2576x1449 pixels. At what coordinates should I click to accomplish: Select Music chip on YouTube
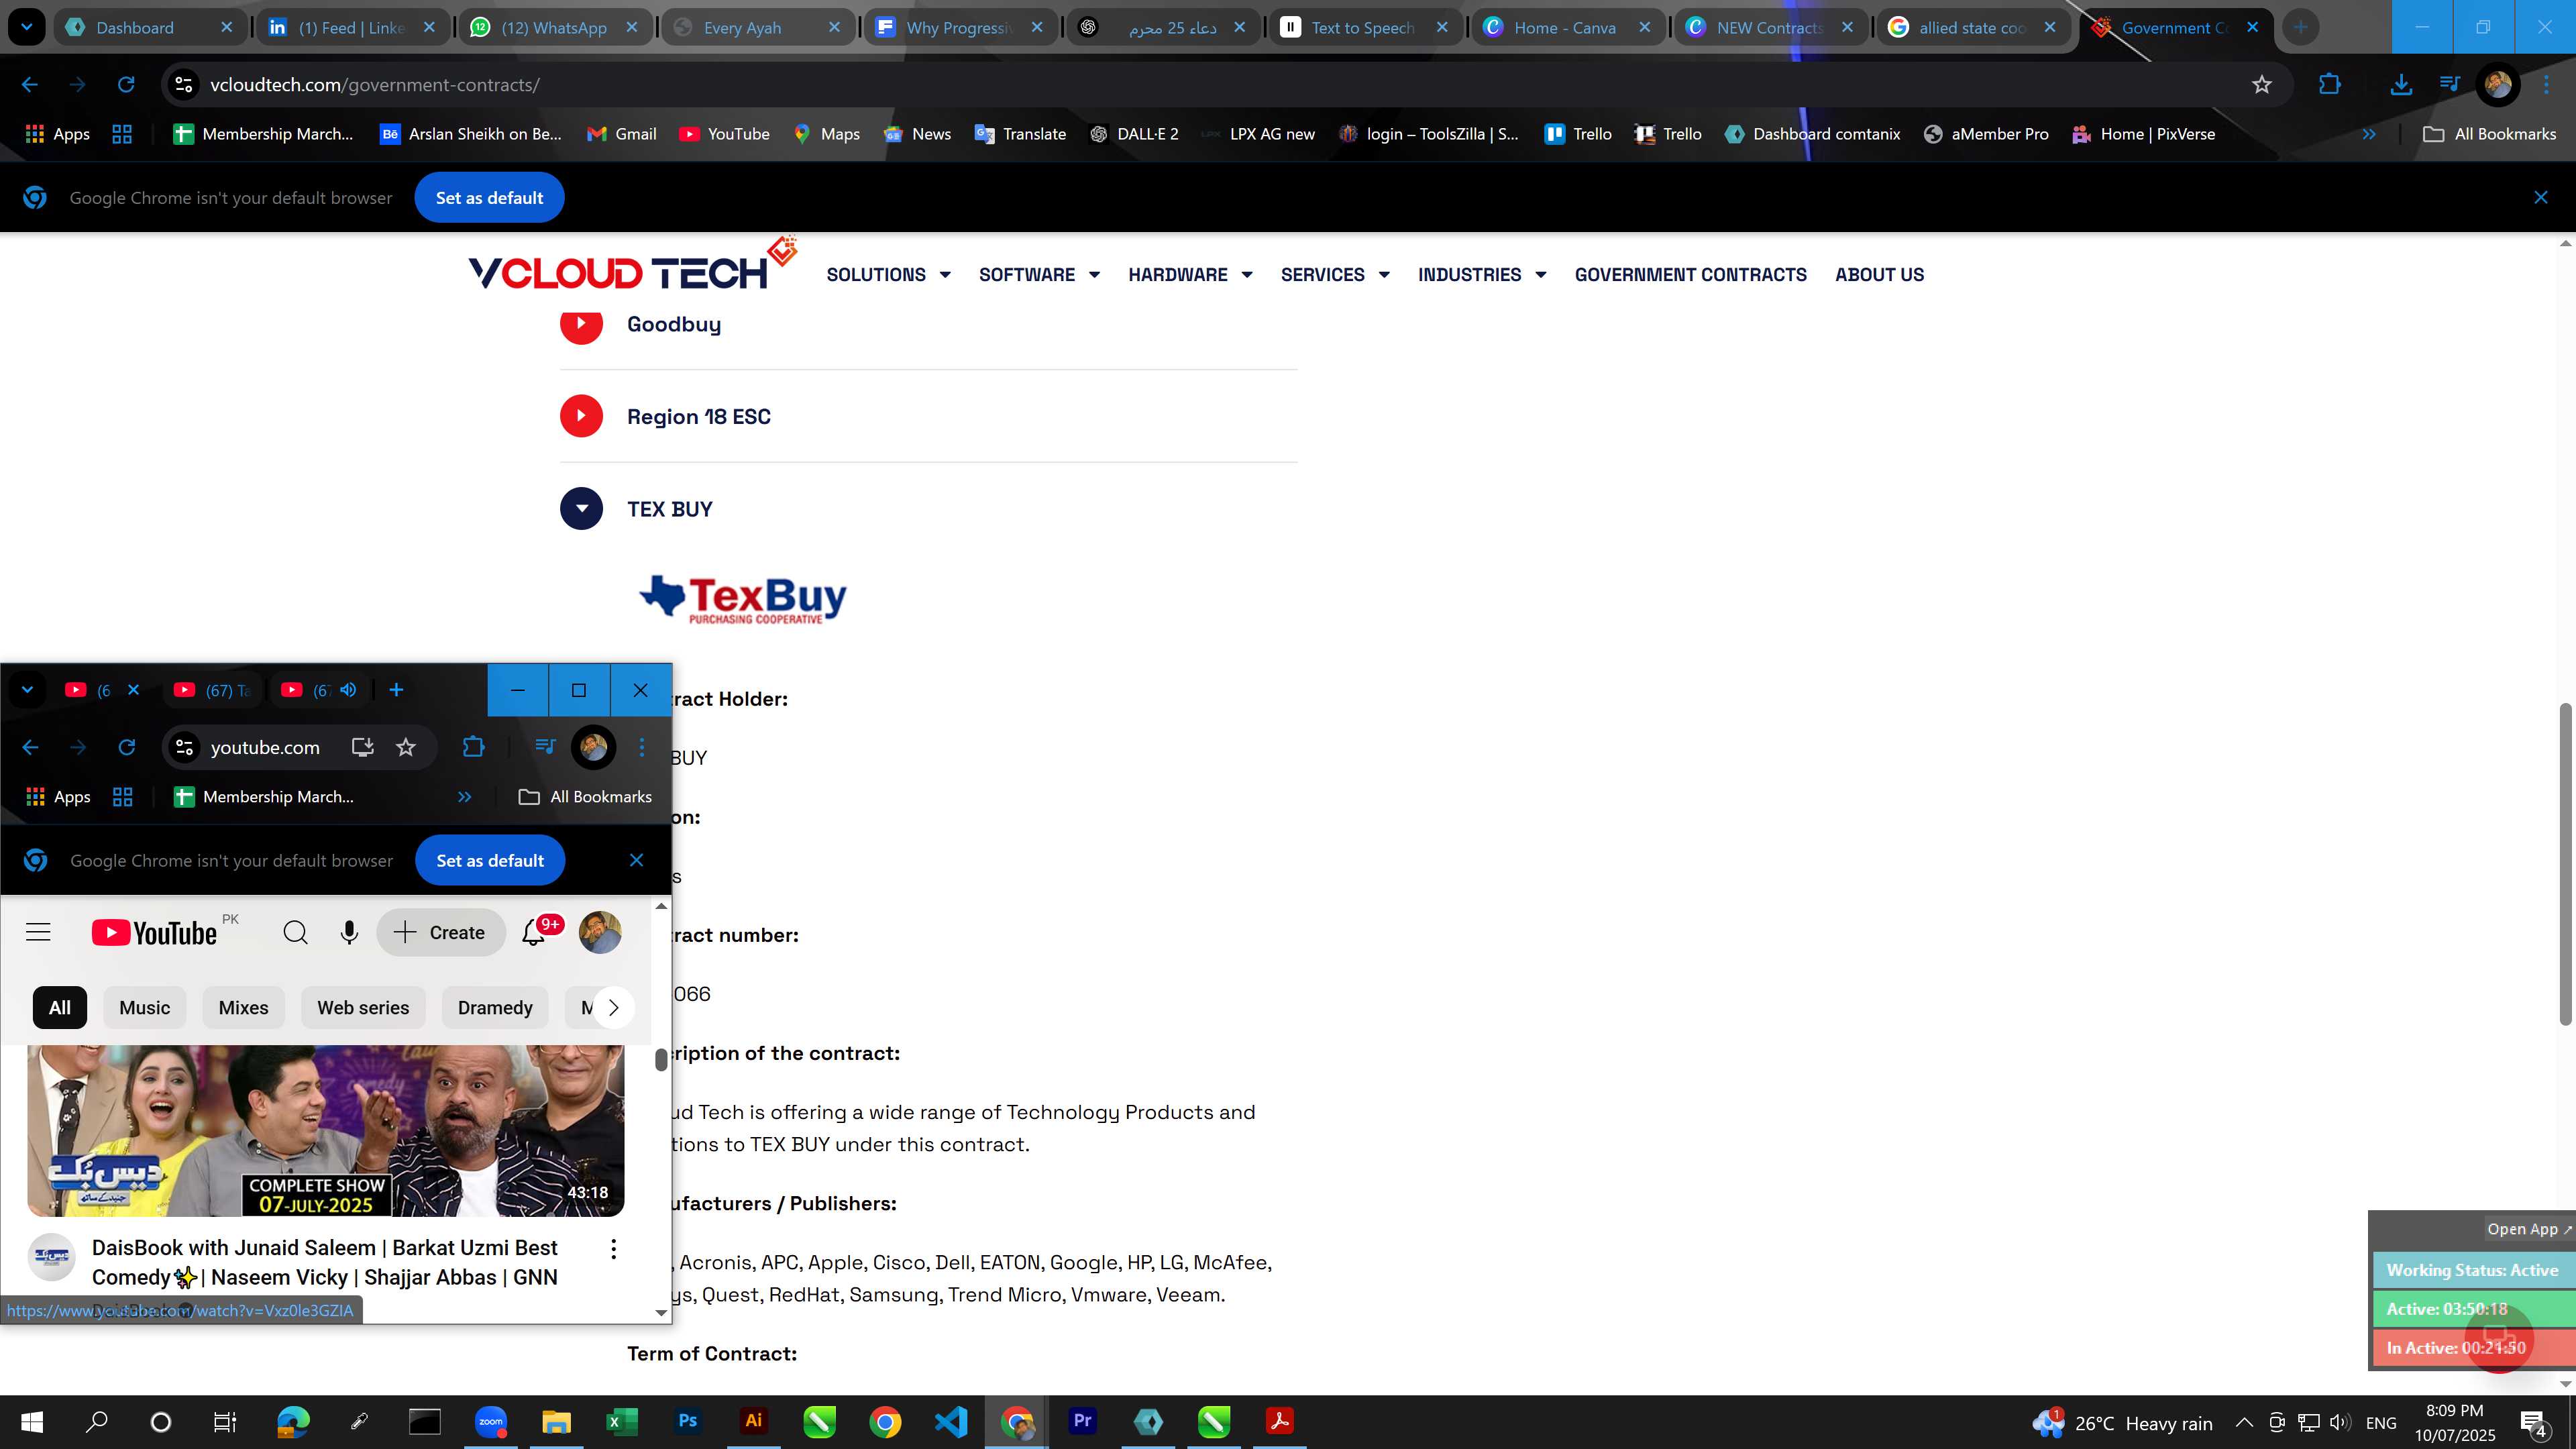tap(145, 1008)
